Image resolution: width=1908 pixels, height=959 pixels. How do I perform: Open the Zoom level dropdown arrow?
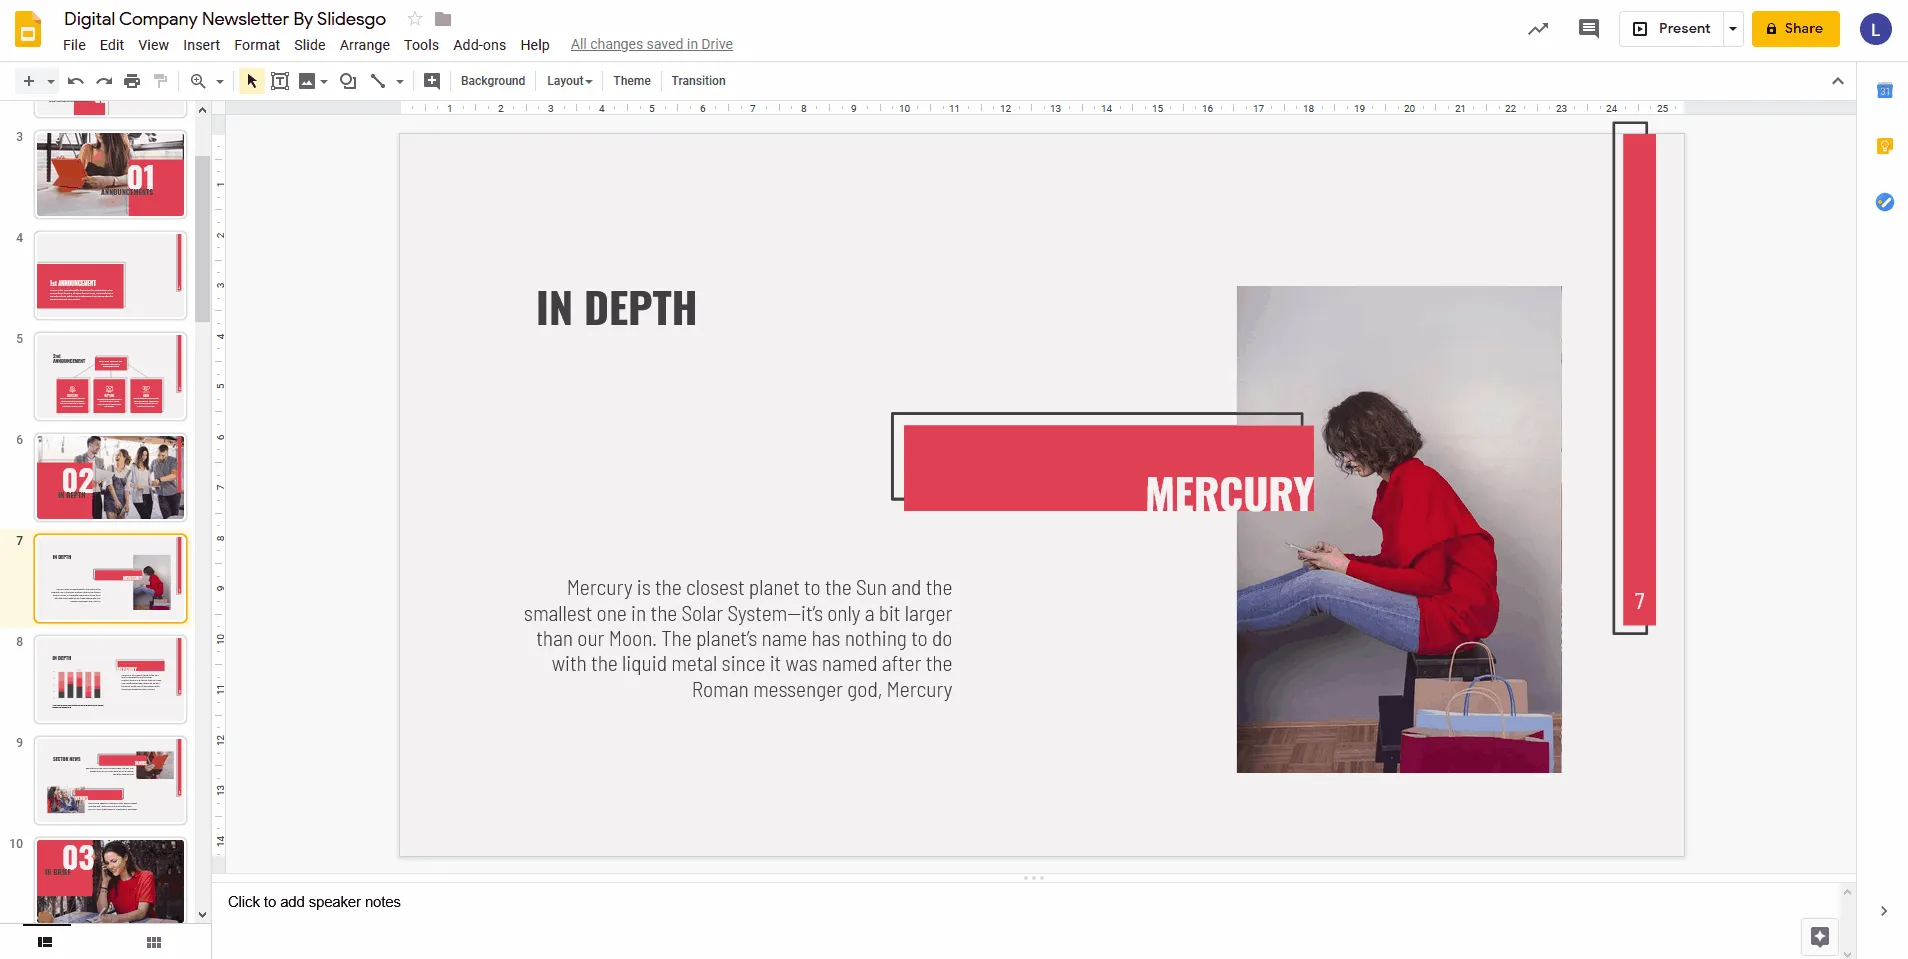[x=220, y=81]
